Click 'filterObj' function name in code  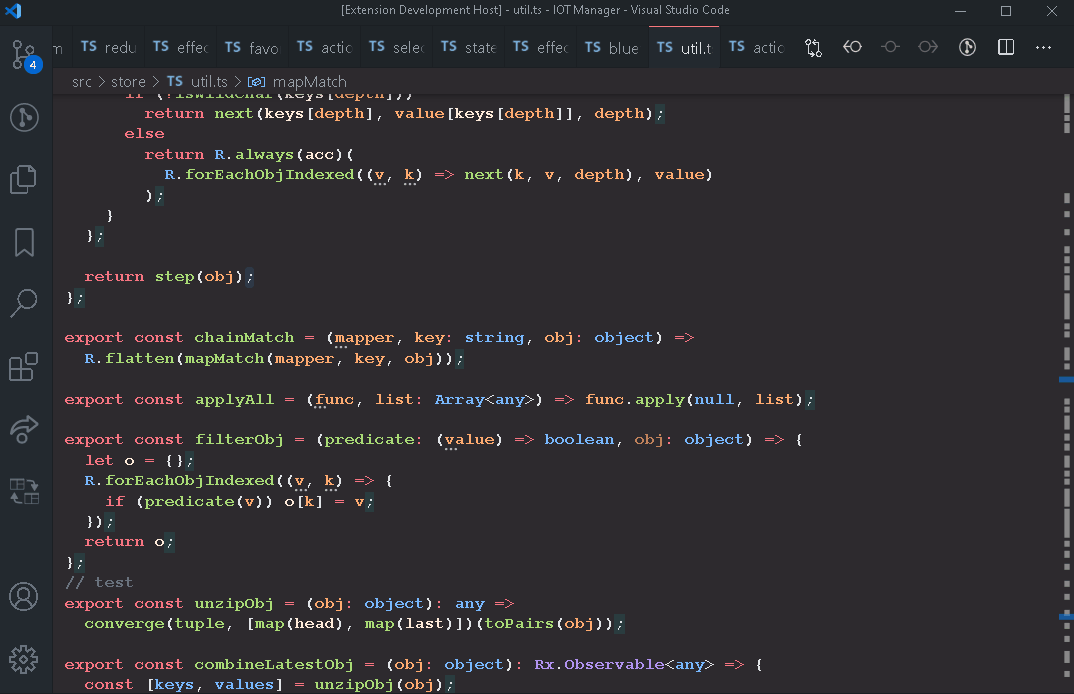click(x=239, y=440)
